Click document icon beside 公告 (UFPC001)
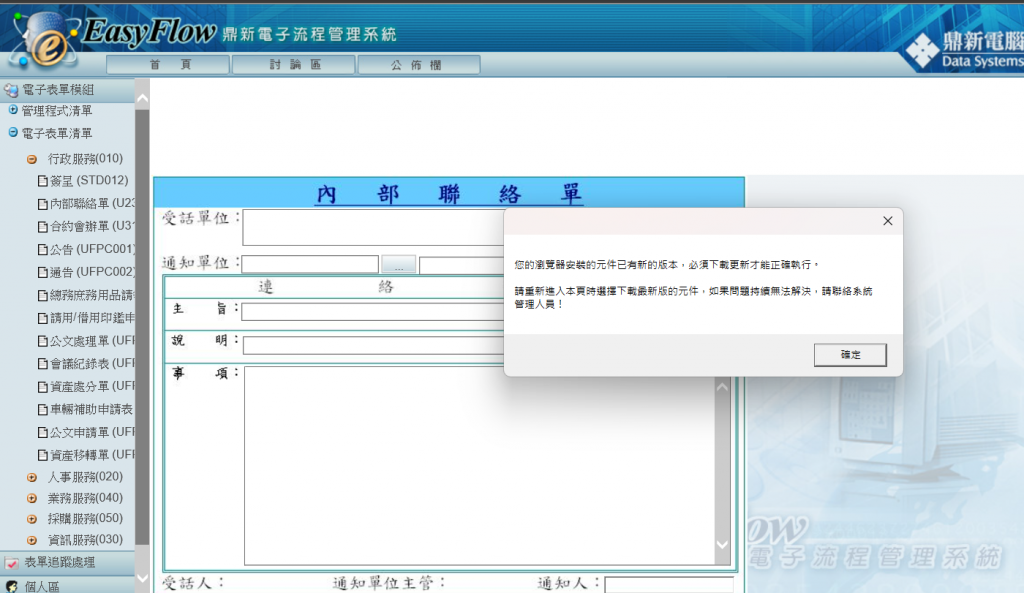1024x593 pixels. coord(42,249)
